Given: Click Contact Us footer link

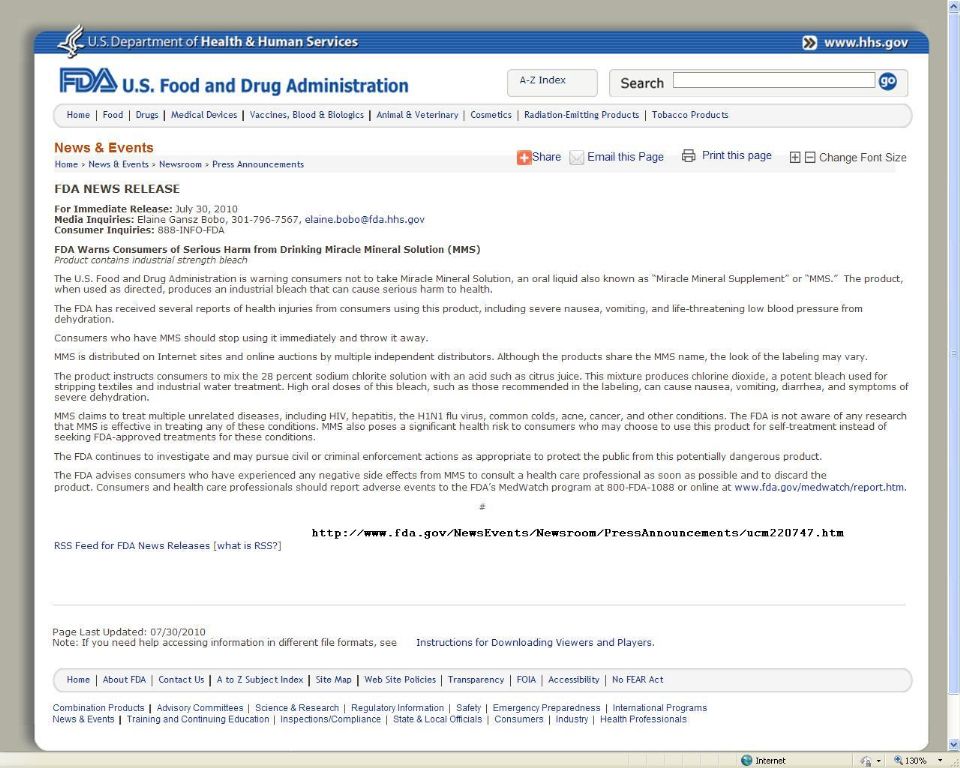Looking at the screenshot, I should pyautogui.click(x=181, y=680).
